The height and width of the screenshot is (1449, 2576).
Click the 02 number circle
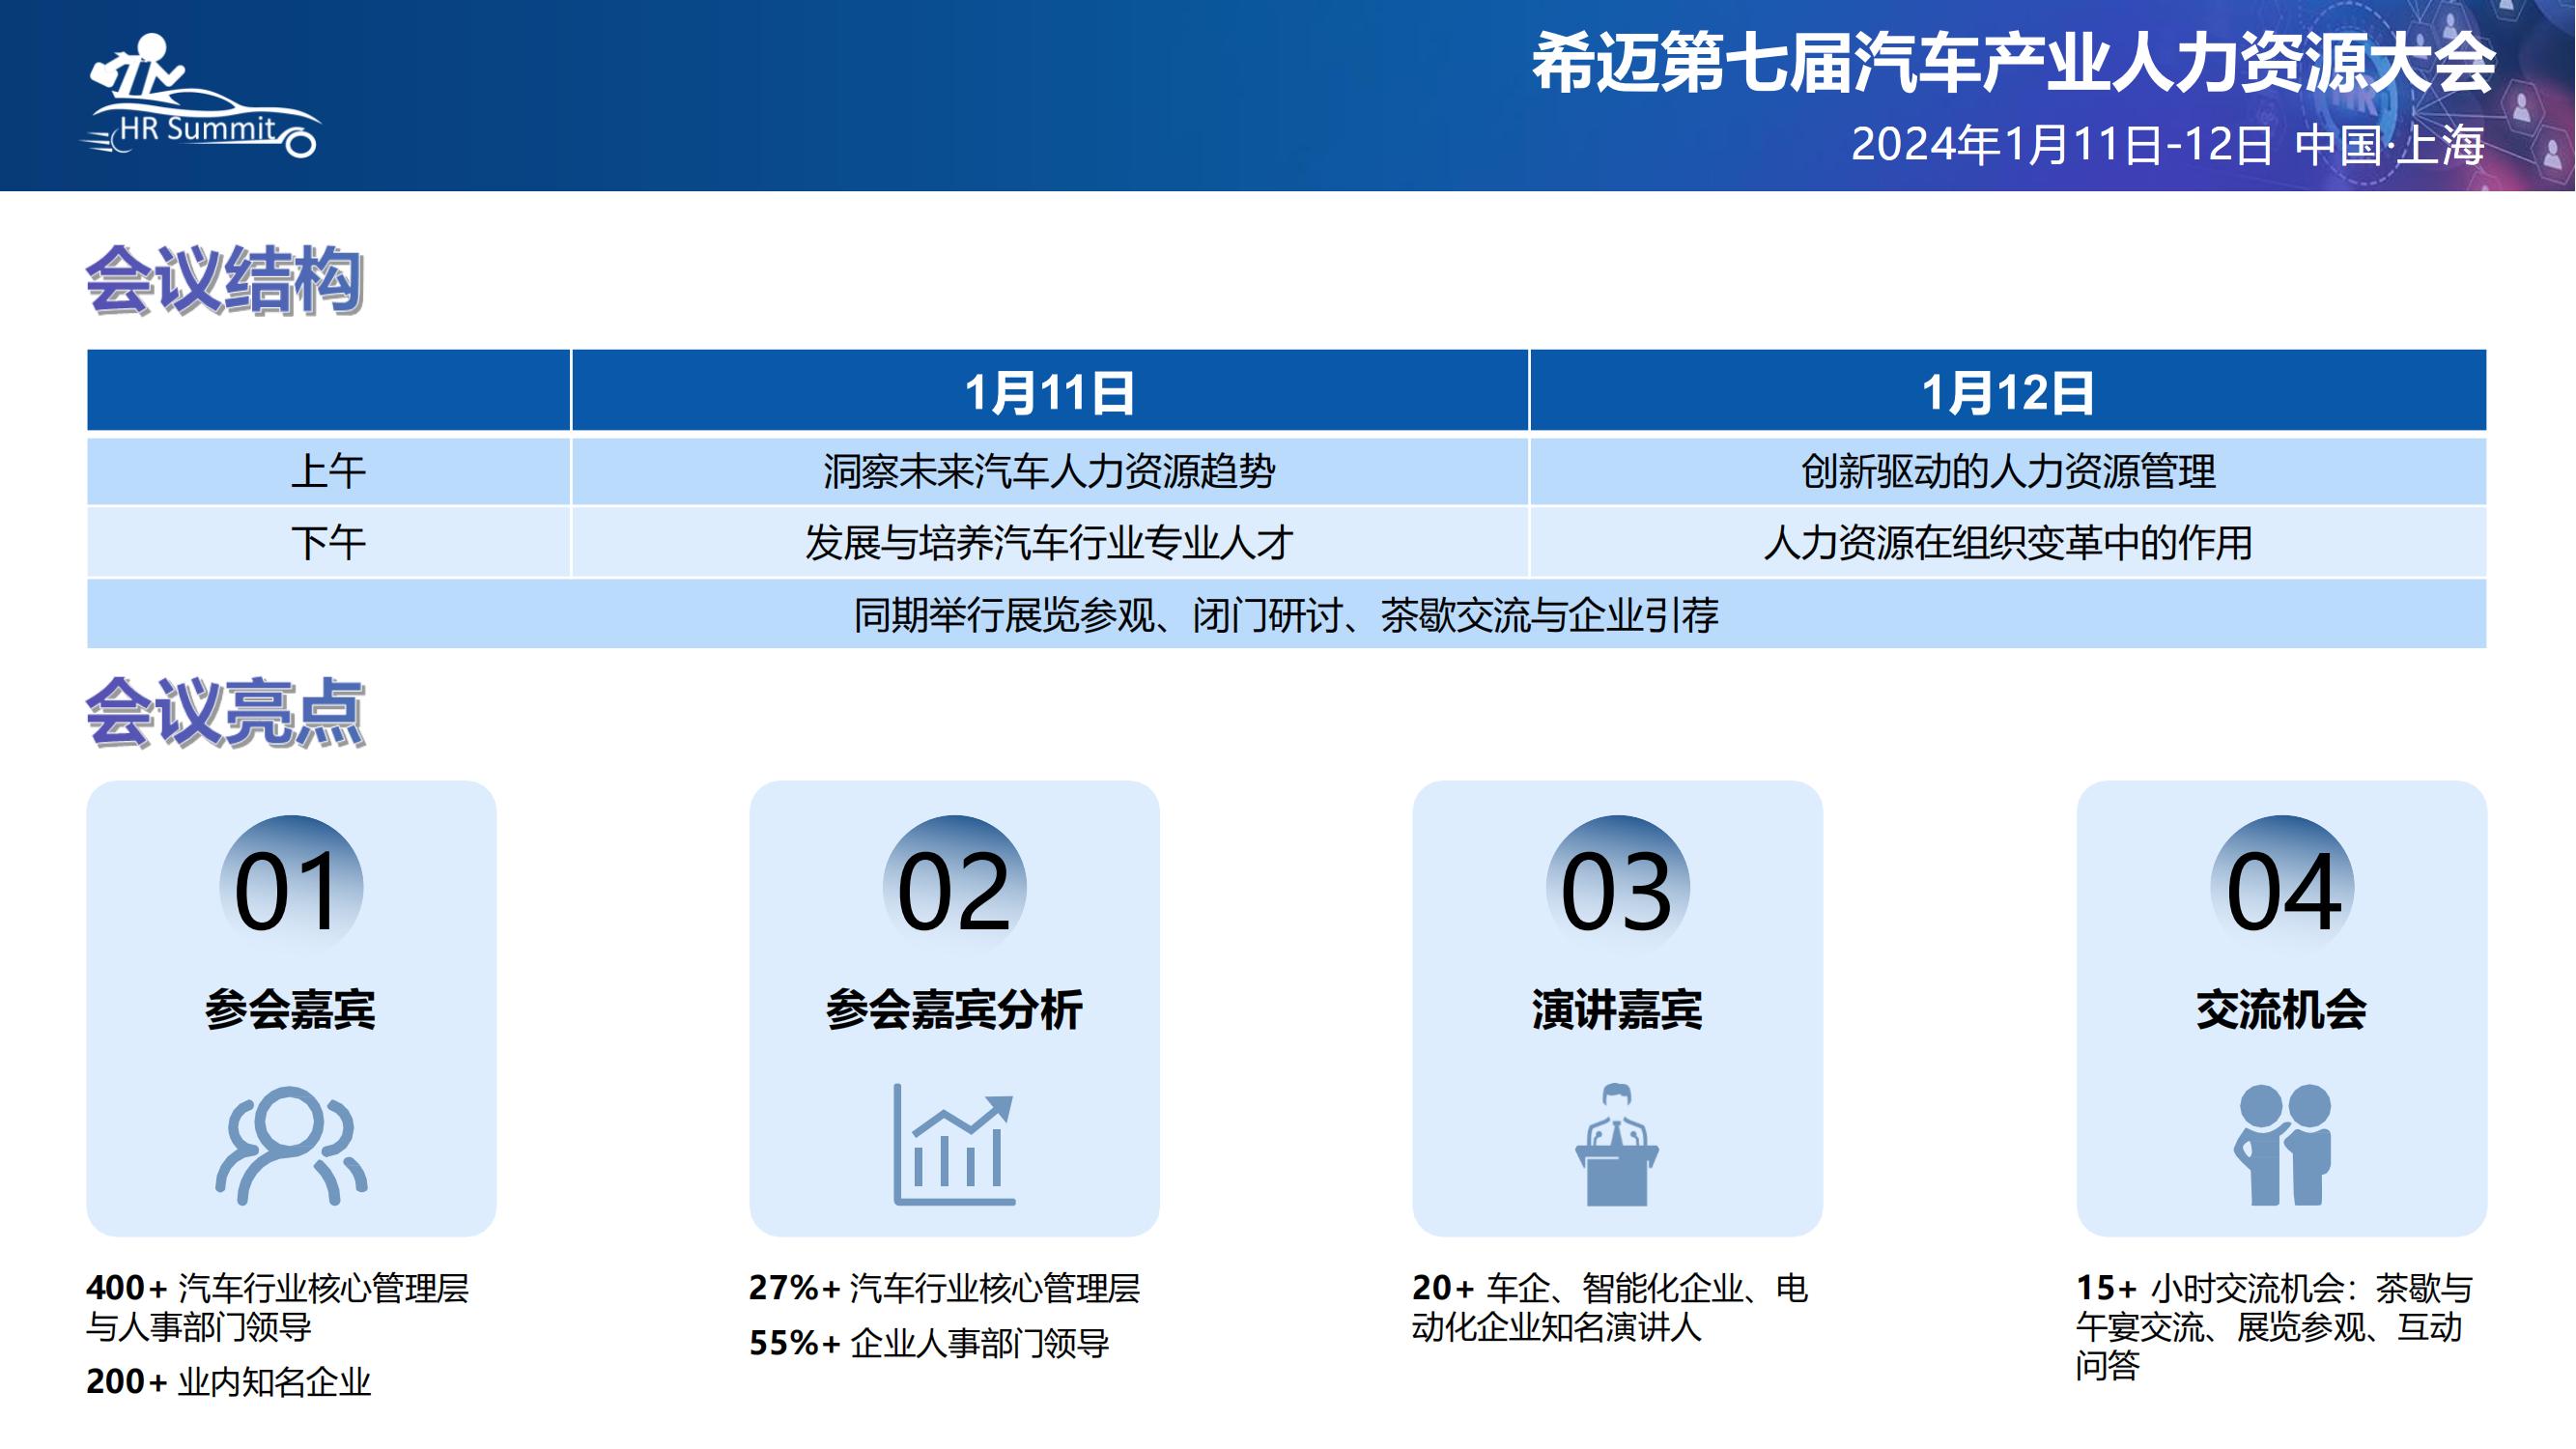pyautogui.click(x=954, y=888)
